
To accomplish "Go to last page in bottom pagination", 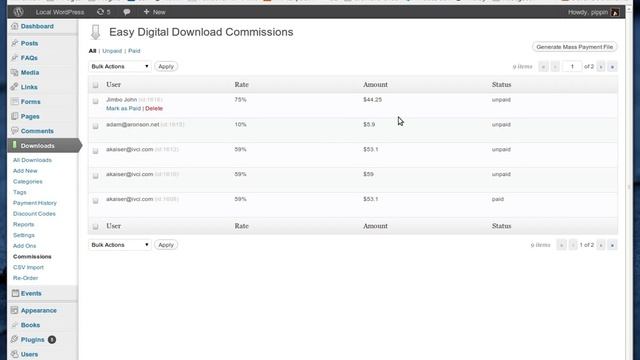I will (612, 245).
